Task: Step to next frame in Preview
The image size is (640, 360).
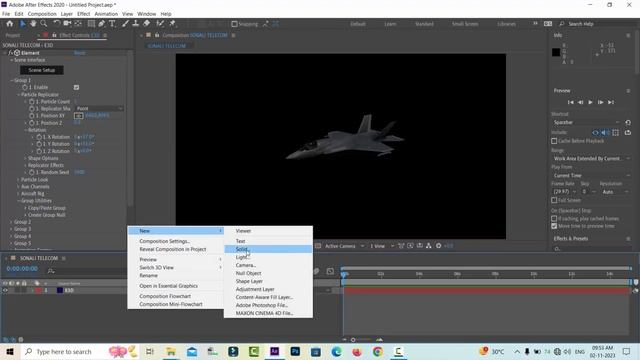Action: (600, 102)
